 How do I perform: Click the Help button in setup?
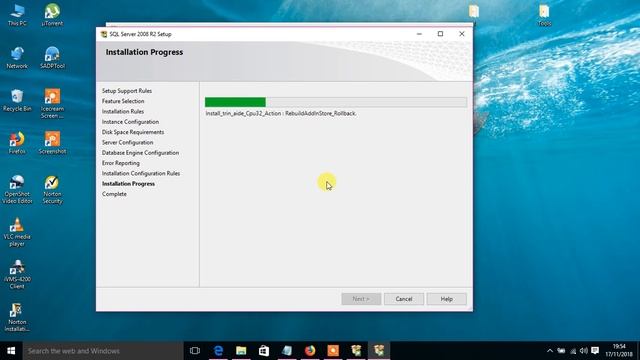(447, 299)
